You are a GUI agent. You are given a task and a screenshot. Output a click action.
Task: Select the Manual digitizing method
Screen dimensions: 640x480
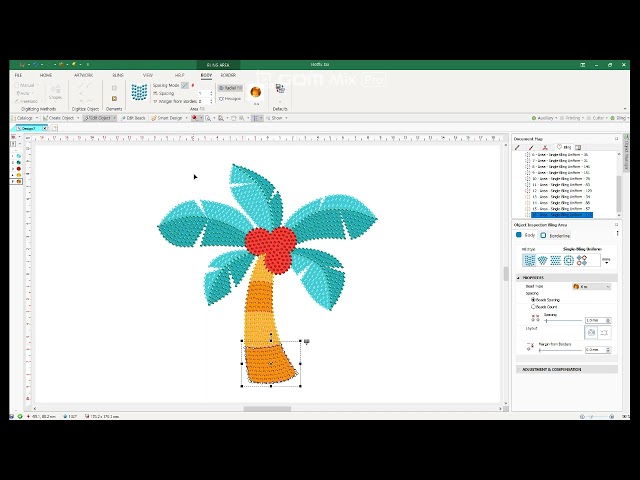(25, 85)
